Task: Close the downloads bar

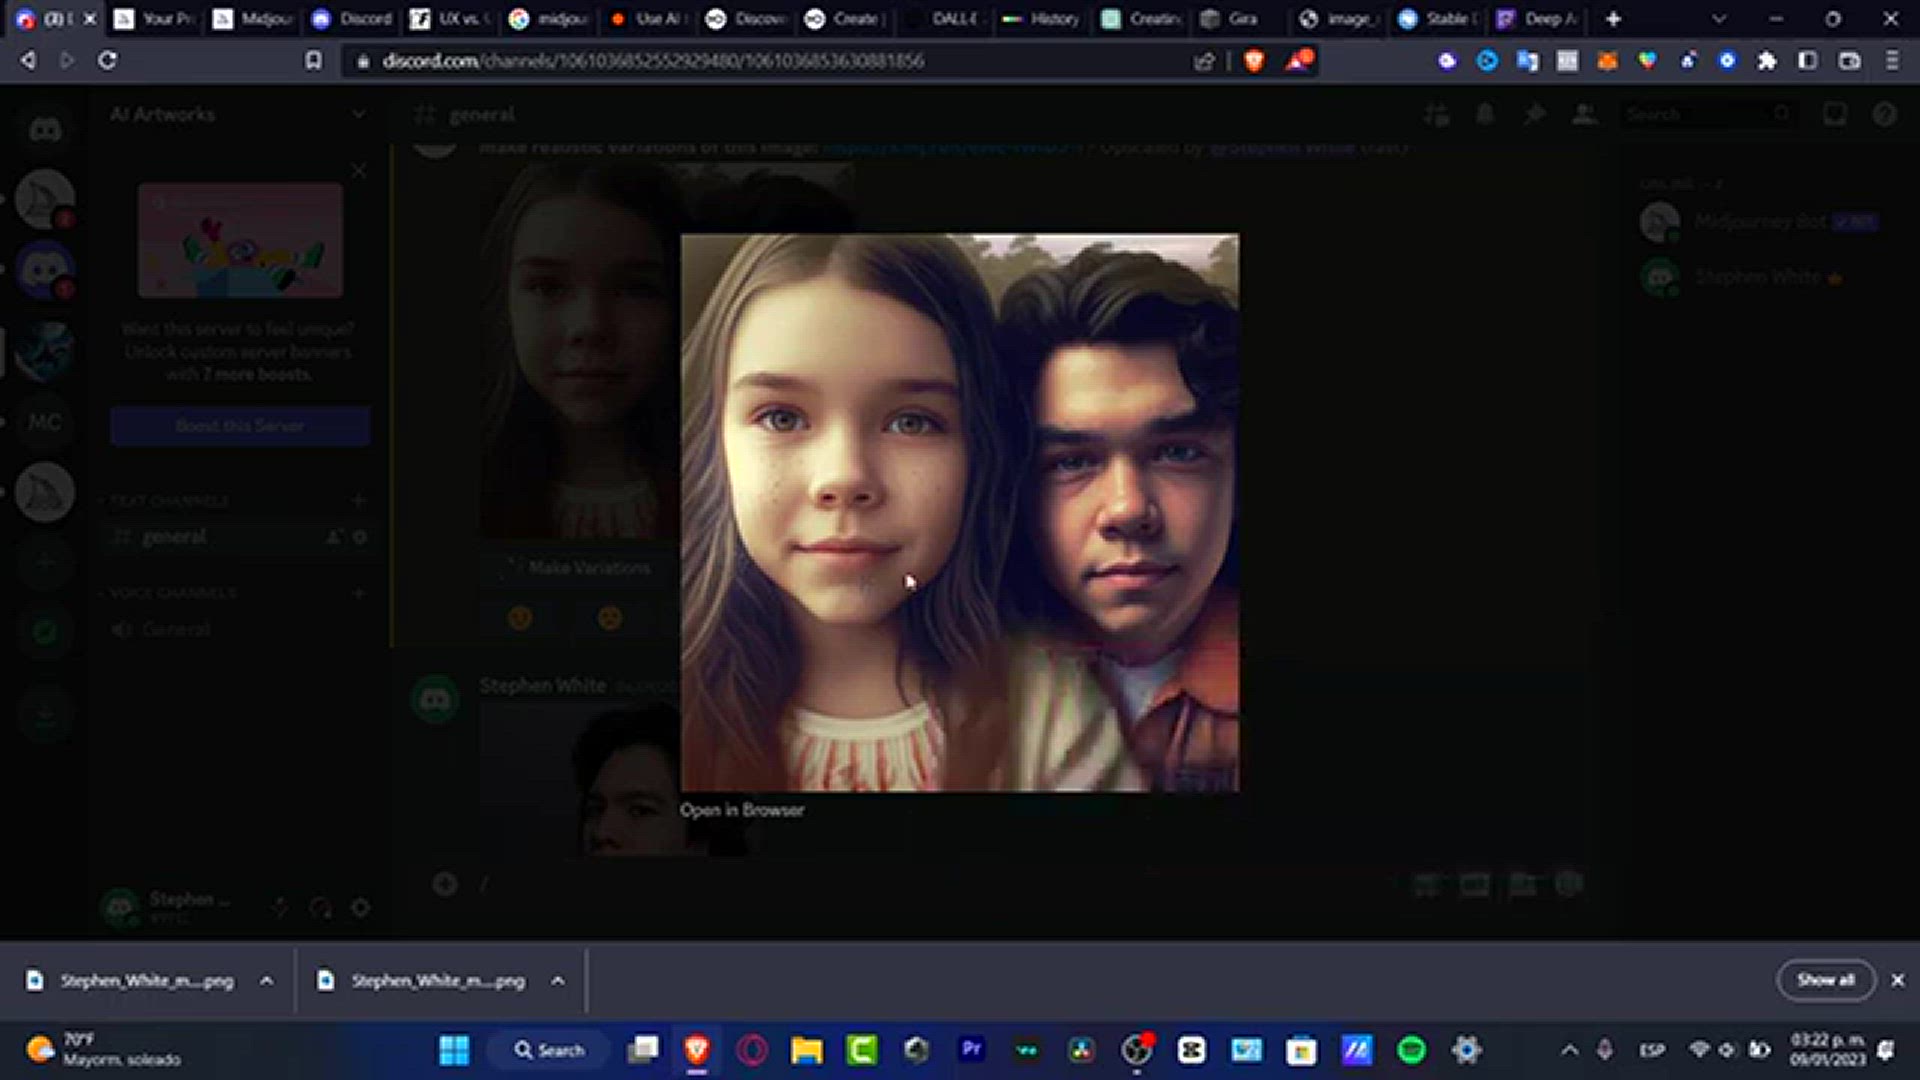Action: click(1897, 980)
